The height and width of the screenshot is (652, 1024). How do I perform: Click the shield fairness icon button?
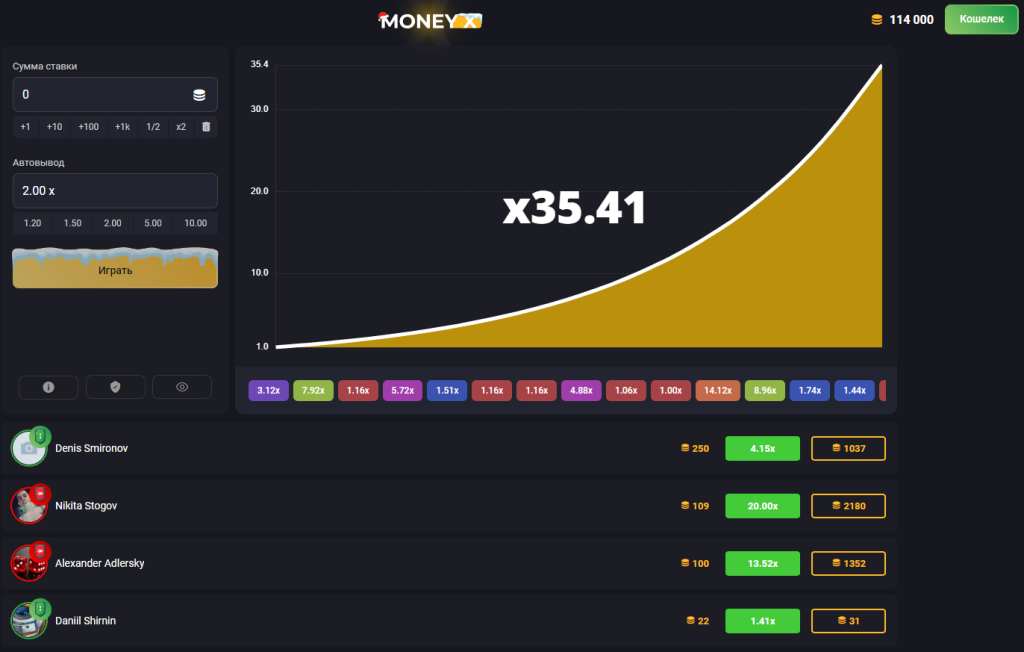tap(115, 387)
